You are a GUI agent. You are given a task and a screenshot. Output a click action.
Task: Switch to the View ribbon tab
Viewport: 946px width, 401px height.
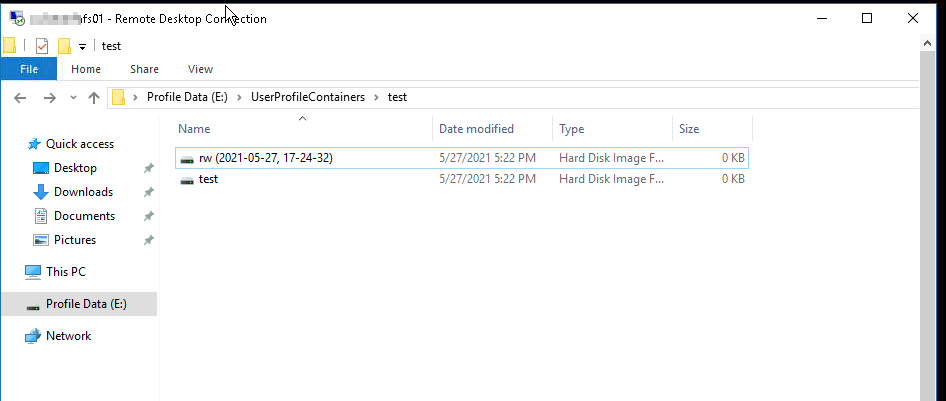[200, 69]
